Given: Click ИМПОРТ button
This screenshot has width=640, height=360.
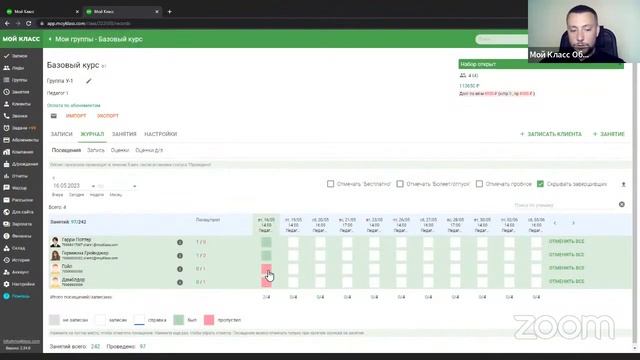Looking at the screenshot, I should (76, 116).
